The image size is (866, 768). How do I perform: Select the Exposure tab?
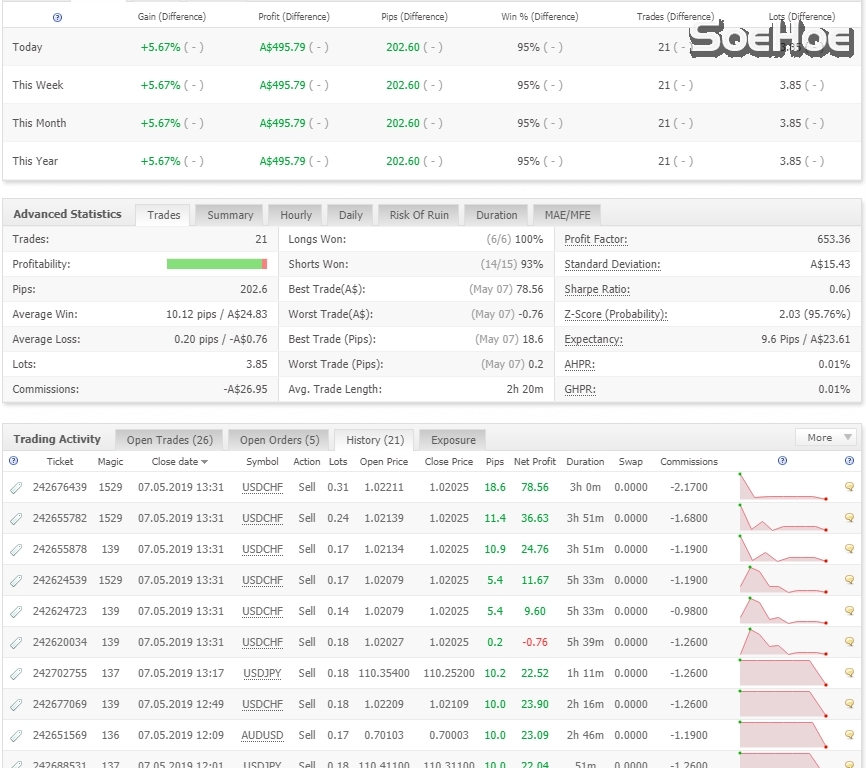pos(452,440)
